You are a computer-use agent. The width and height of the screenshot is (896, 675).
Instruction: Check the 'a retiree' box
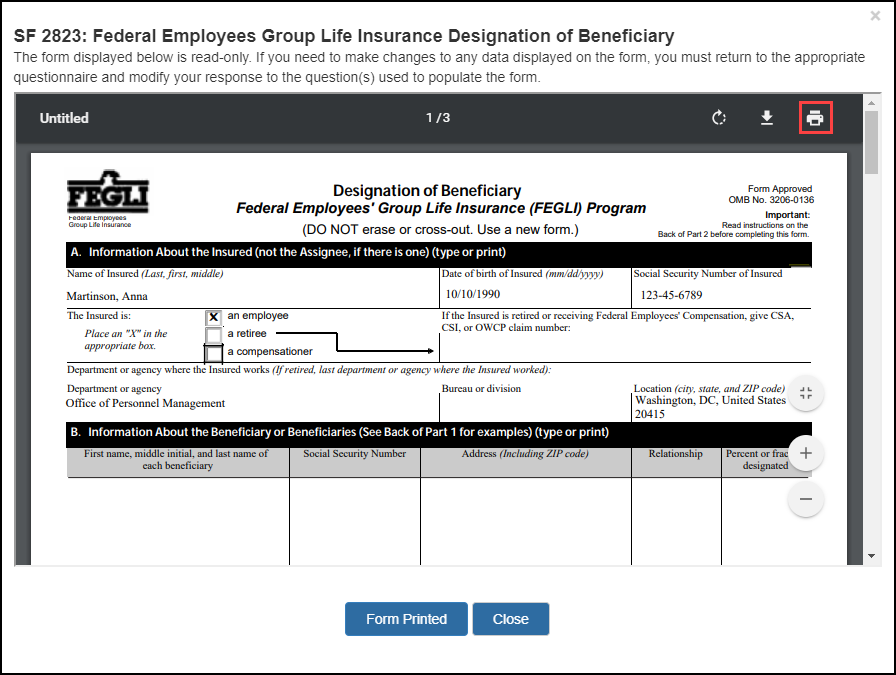tap(213, 335)
